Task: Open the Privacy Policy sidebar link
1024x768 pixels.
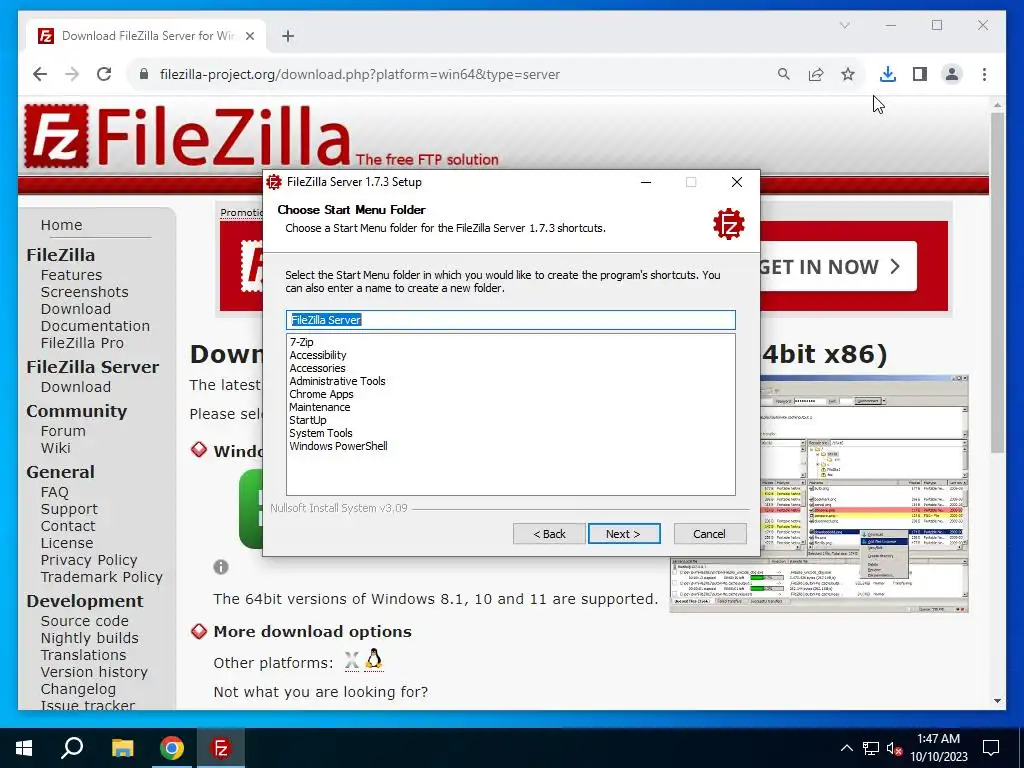Action: [89, 560]
